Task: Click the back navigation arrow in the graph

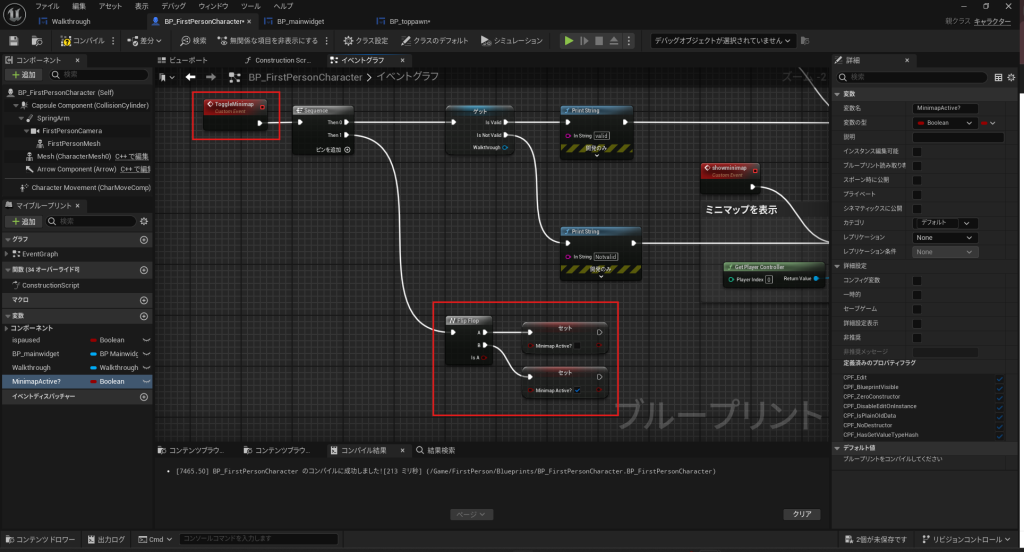Action: [x=190, y=77]
